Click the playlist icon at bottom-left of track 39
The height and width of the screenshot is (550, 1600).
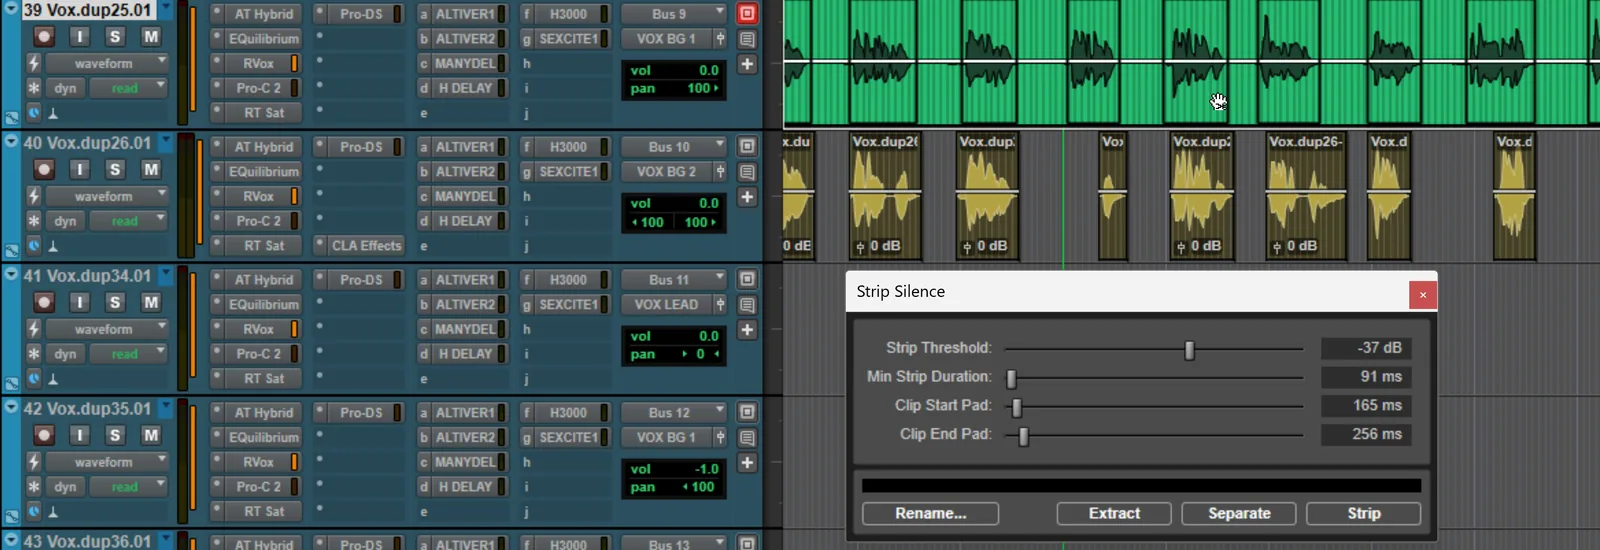(11, 117)
